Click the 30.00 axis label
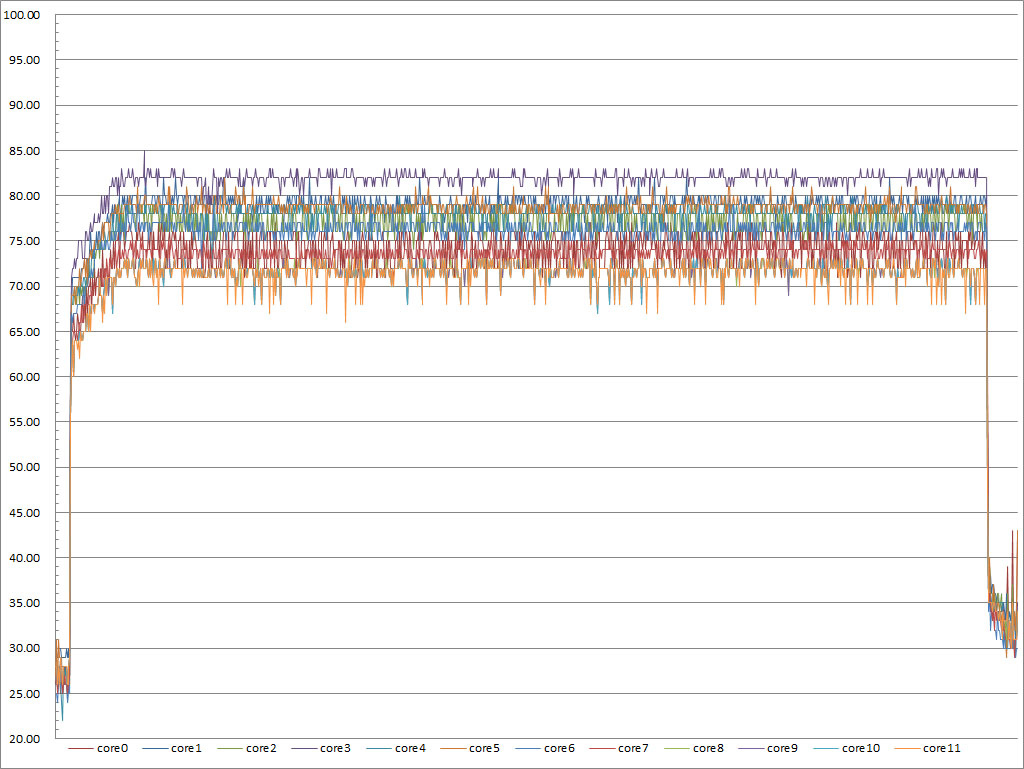 [x=24, y=648]
